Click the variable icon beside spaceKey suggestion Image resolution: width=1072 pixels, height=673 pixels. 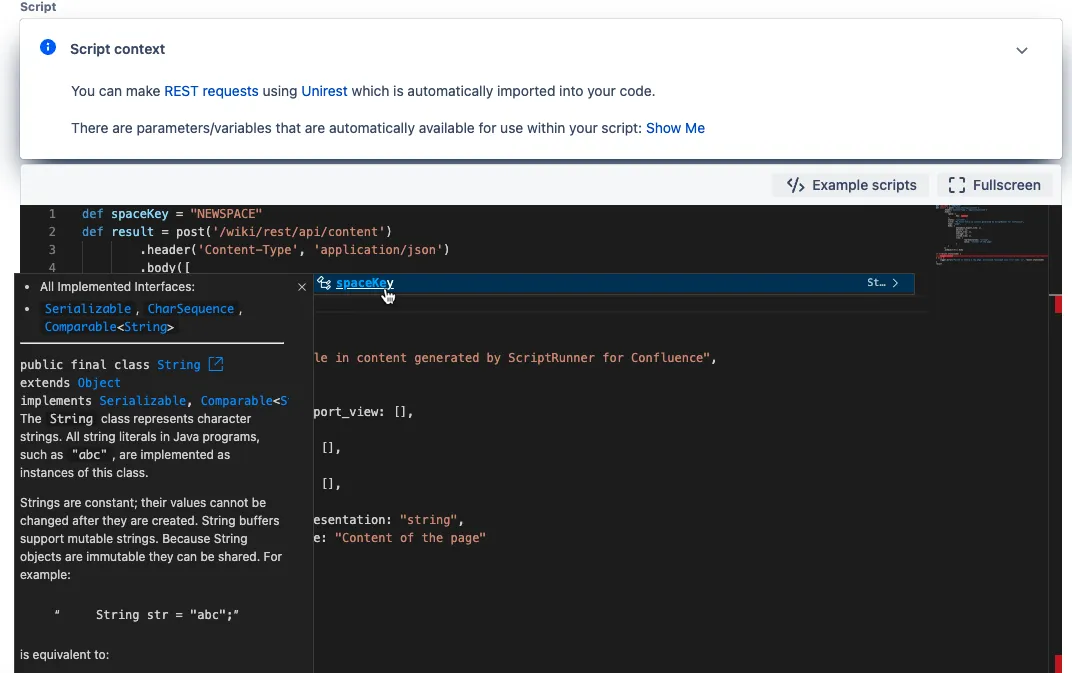coord(324,283)
